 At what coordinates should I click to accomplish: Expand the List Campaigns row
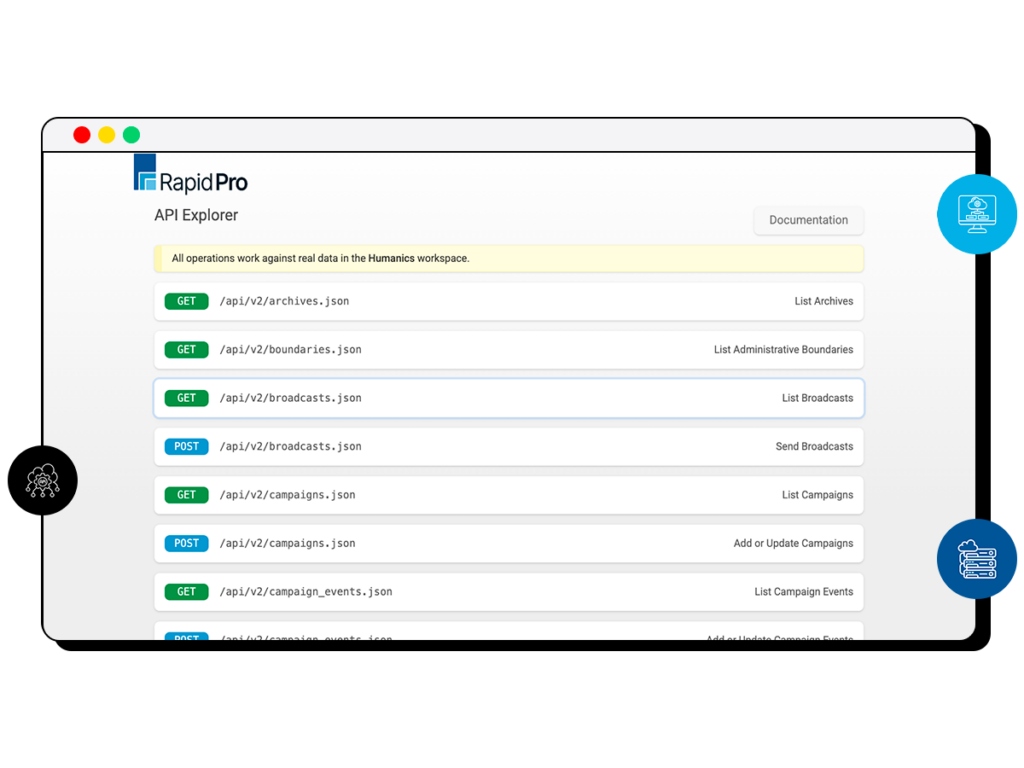tap(509, 494)
